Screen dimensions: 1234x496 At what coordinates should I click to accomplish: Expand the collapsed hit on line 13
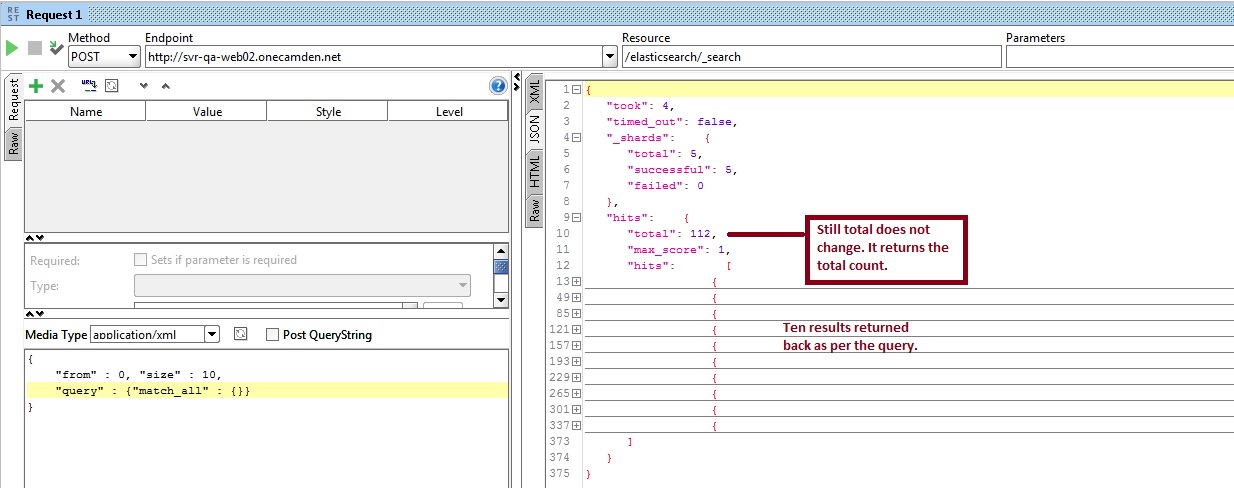pyautogui.click(x=576, y=282)
